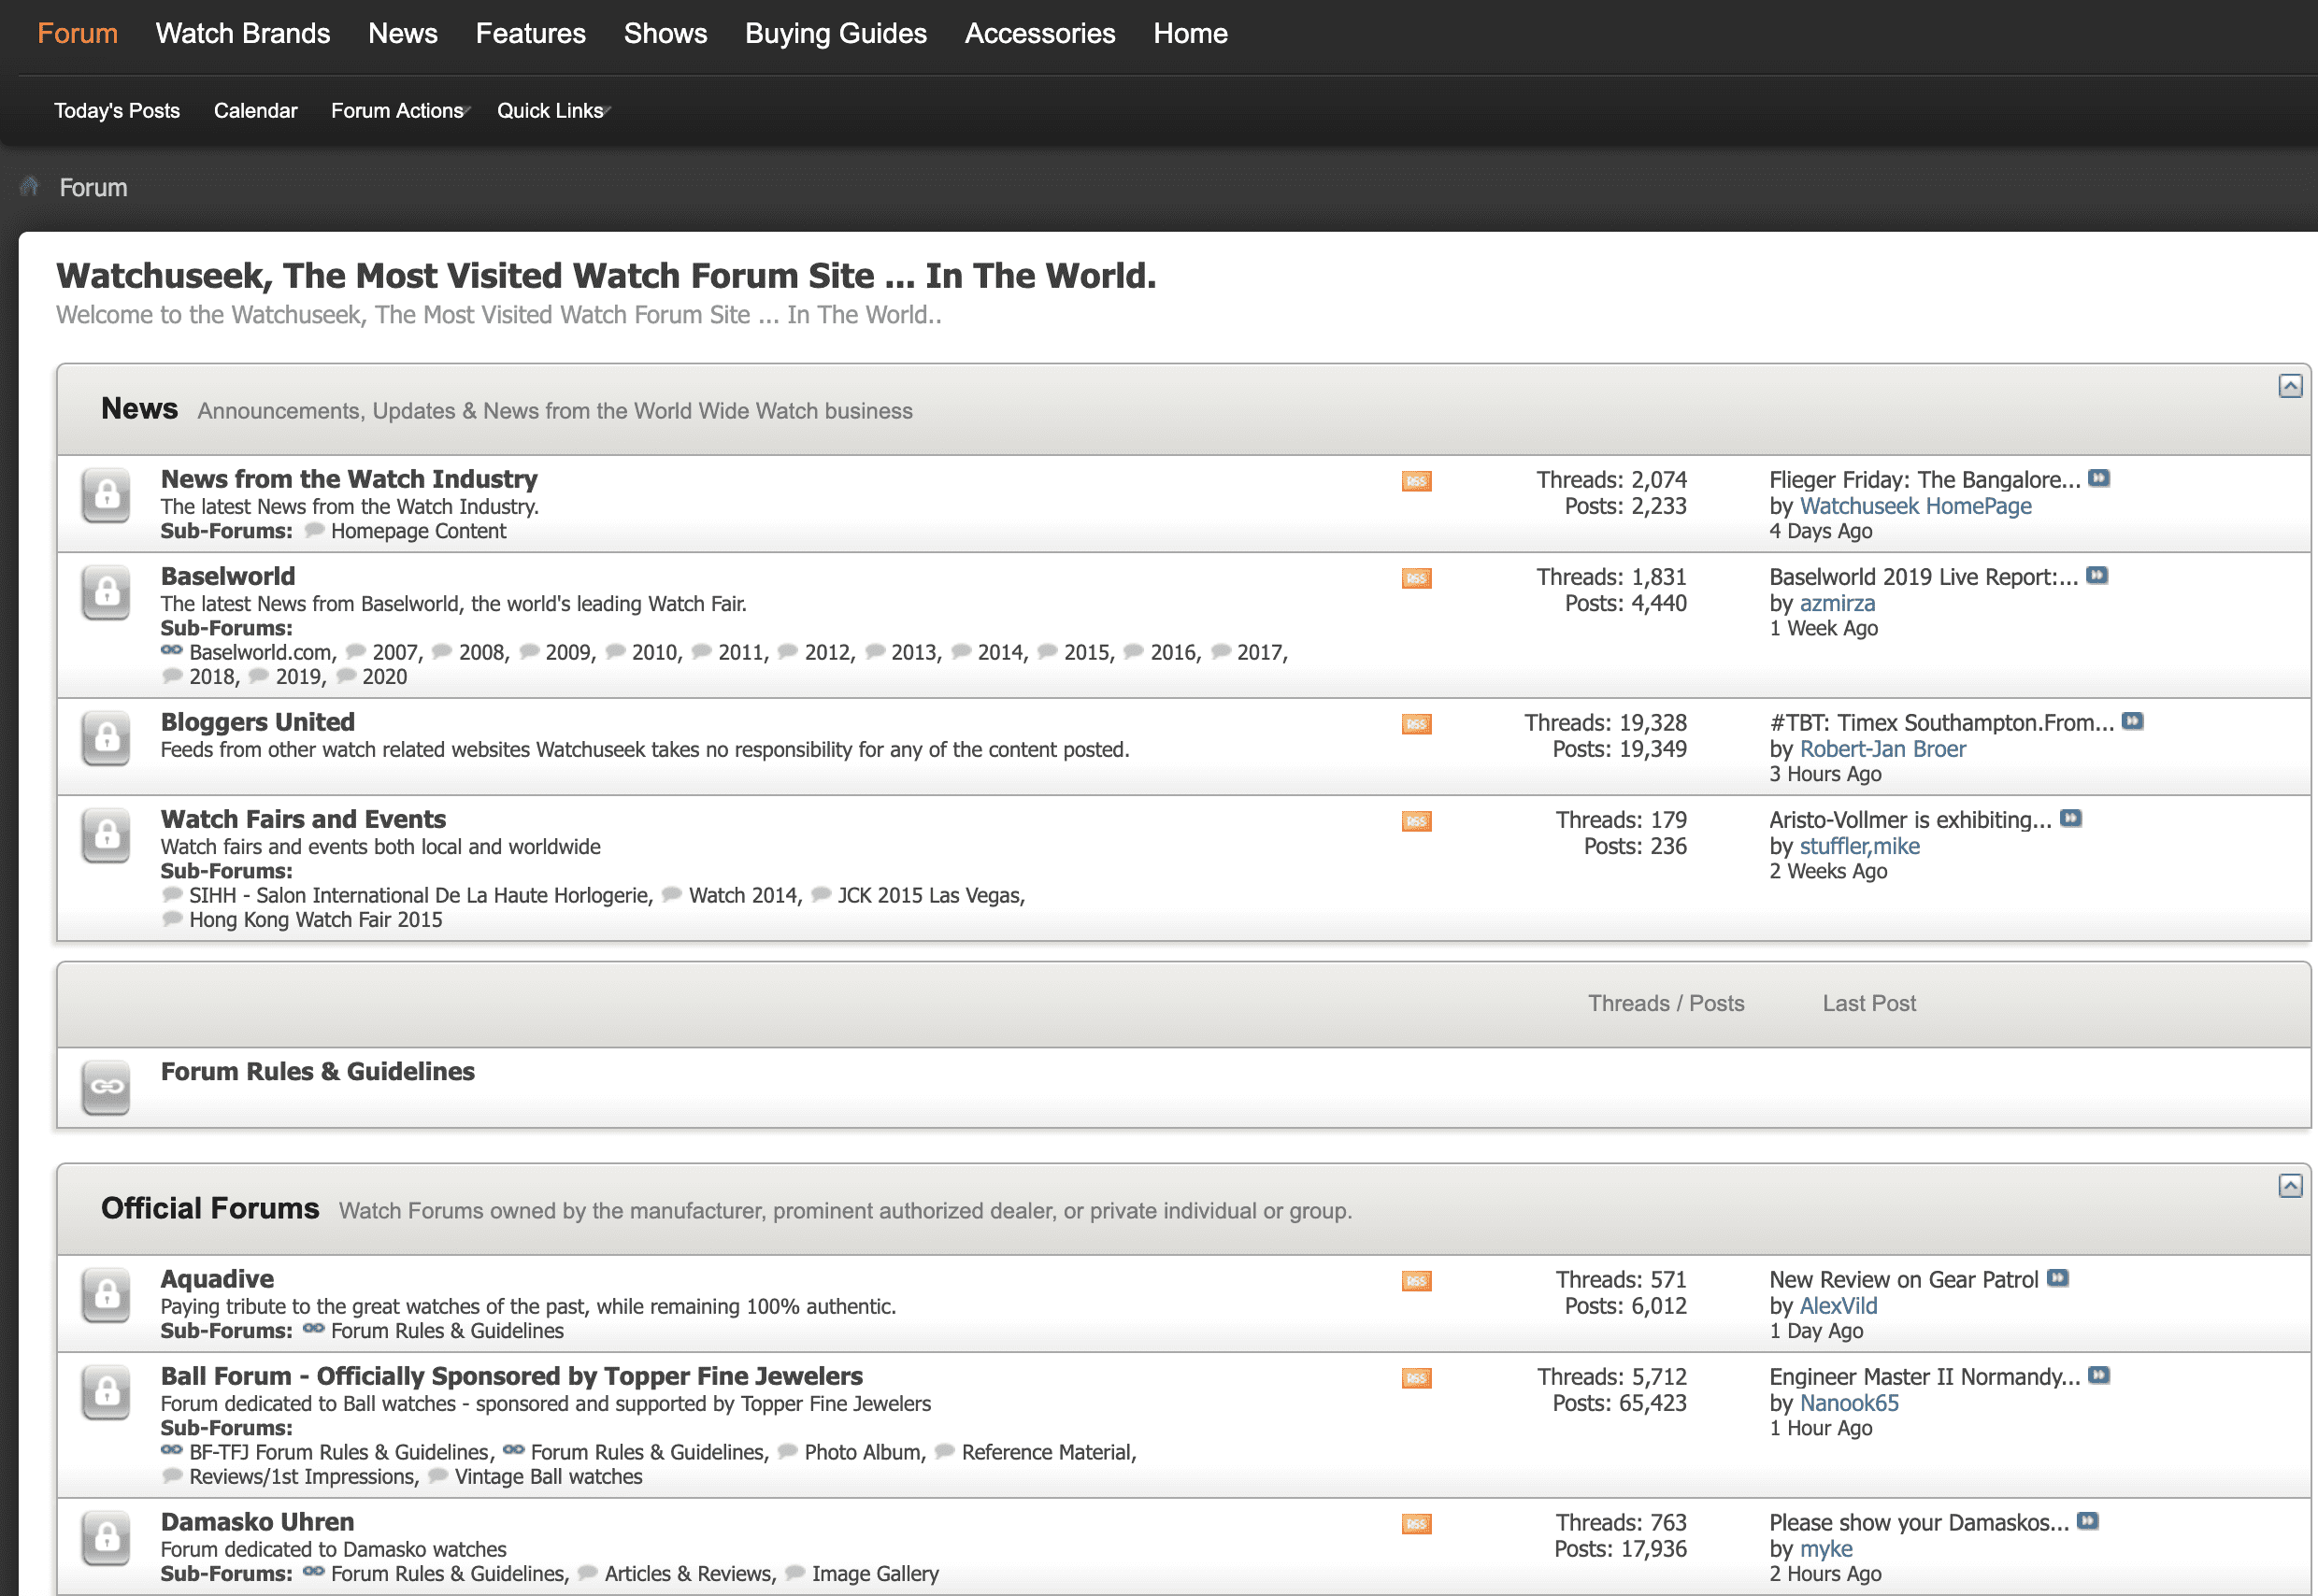Open Buying Guides navigation item
Viewport: 2318px width, 1596px height.
[836, 34]
